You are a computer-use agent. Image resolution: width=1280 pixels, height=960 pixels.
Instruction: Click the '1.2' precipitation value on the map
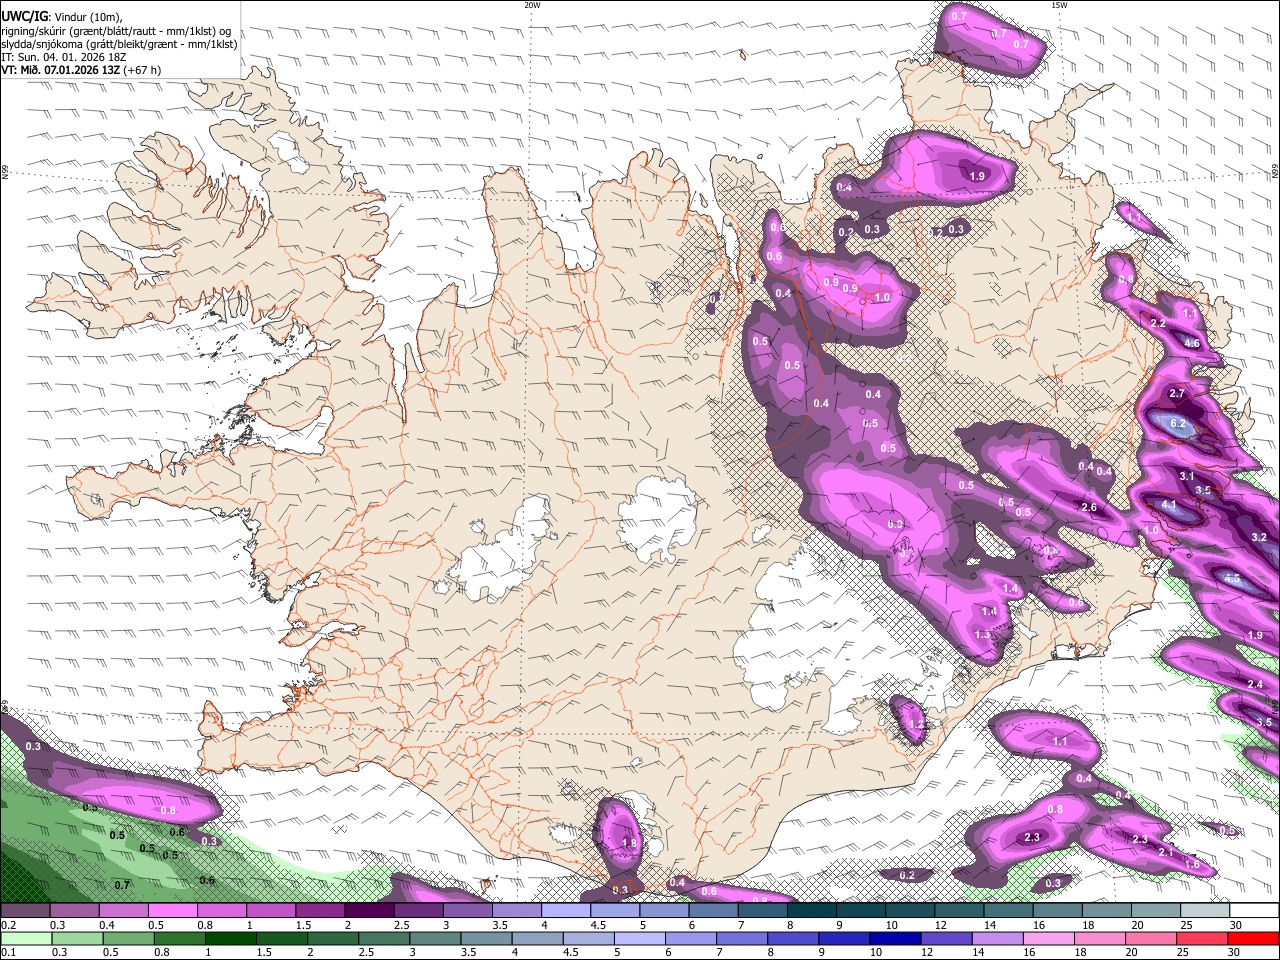click(916, 724)
